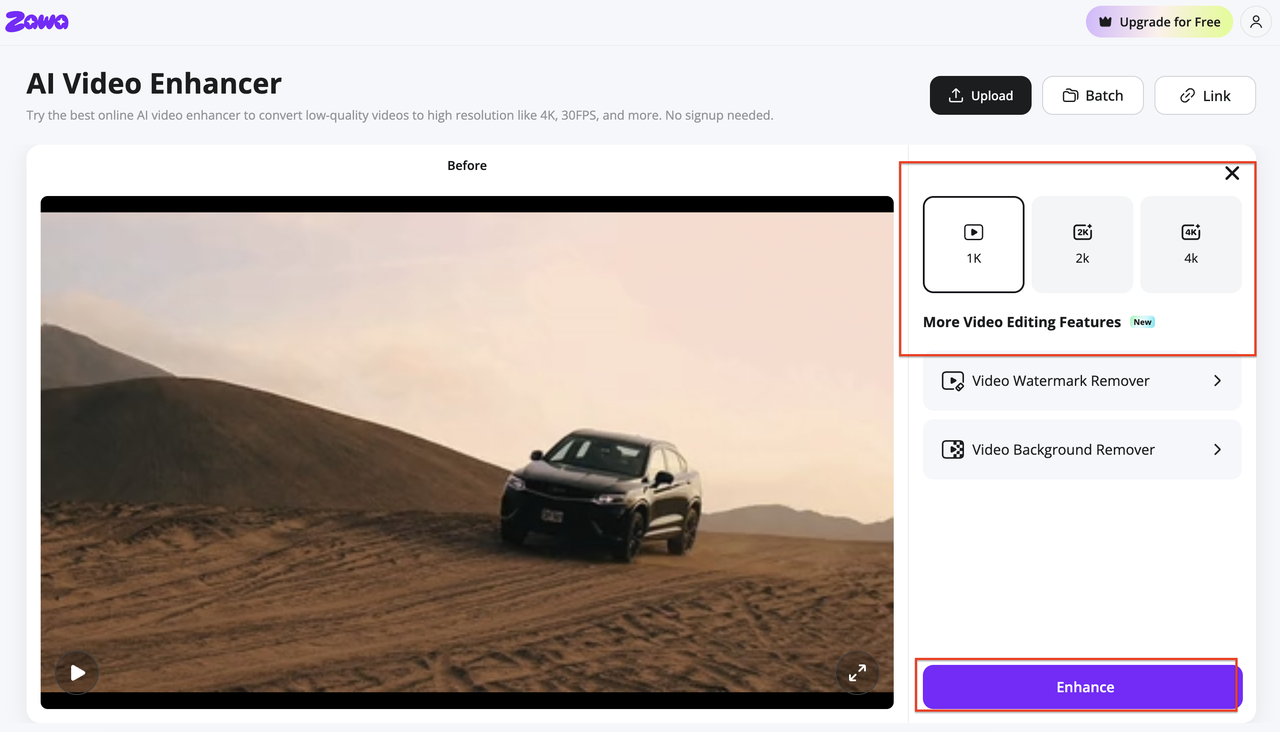Image resolution: width=1280 pixels, height=732 pixels.
Task: Open Video Background Remover
Action: point(1082,450)
